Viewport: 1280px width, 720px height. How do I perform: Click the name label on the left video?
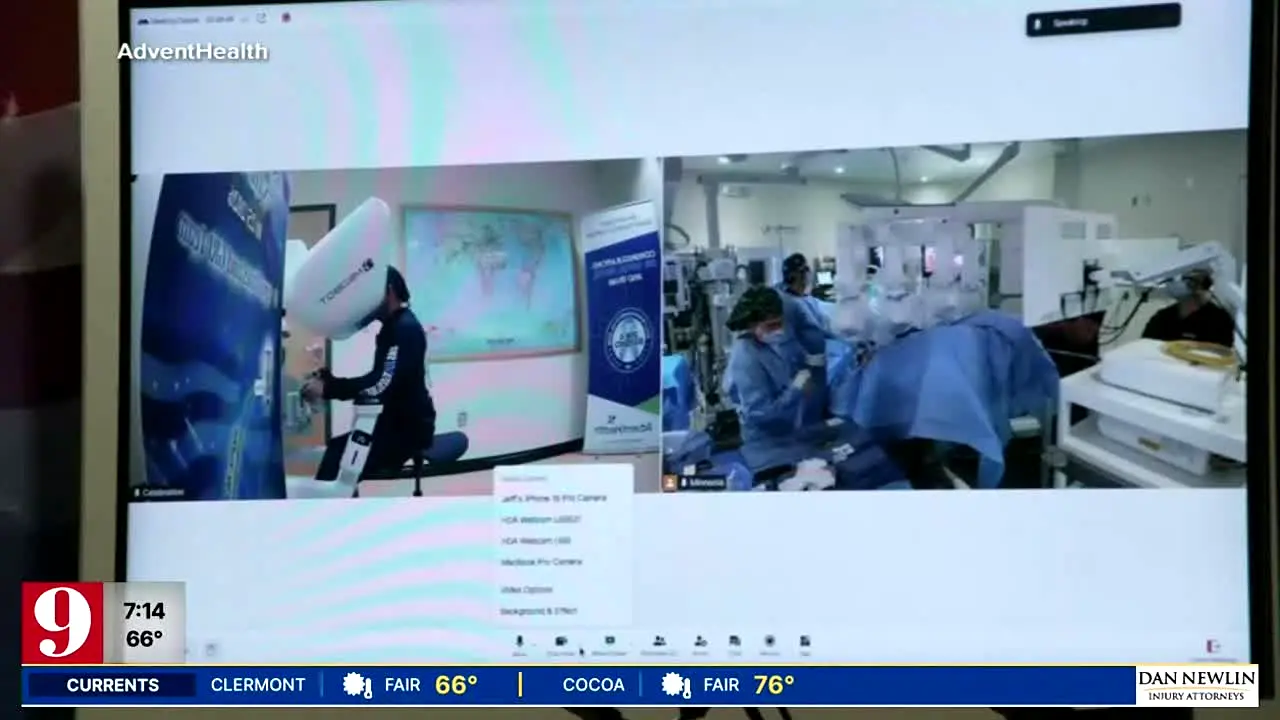pyautogui.click(x=160, y=492)
